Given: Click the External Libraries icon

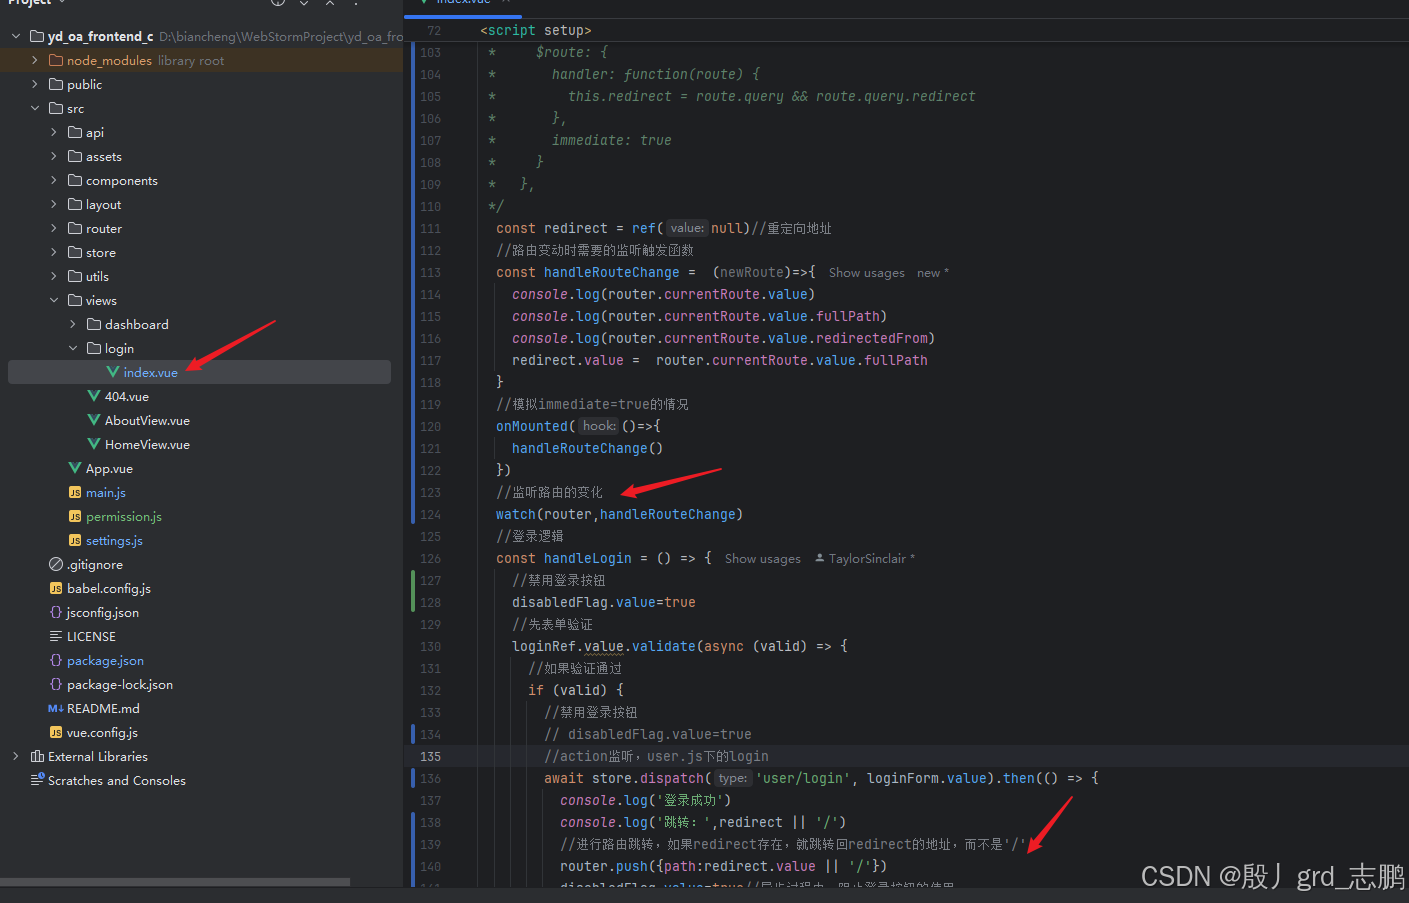Looking at the screenshot, I should 37,757.
